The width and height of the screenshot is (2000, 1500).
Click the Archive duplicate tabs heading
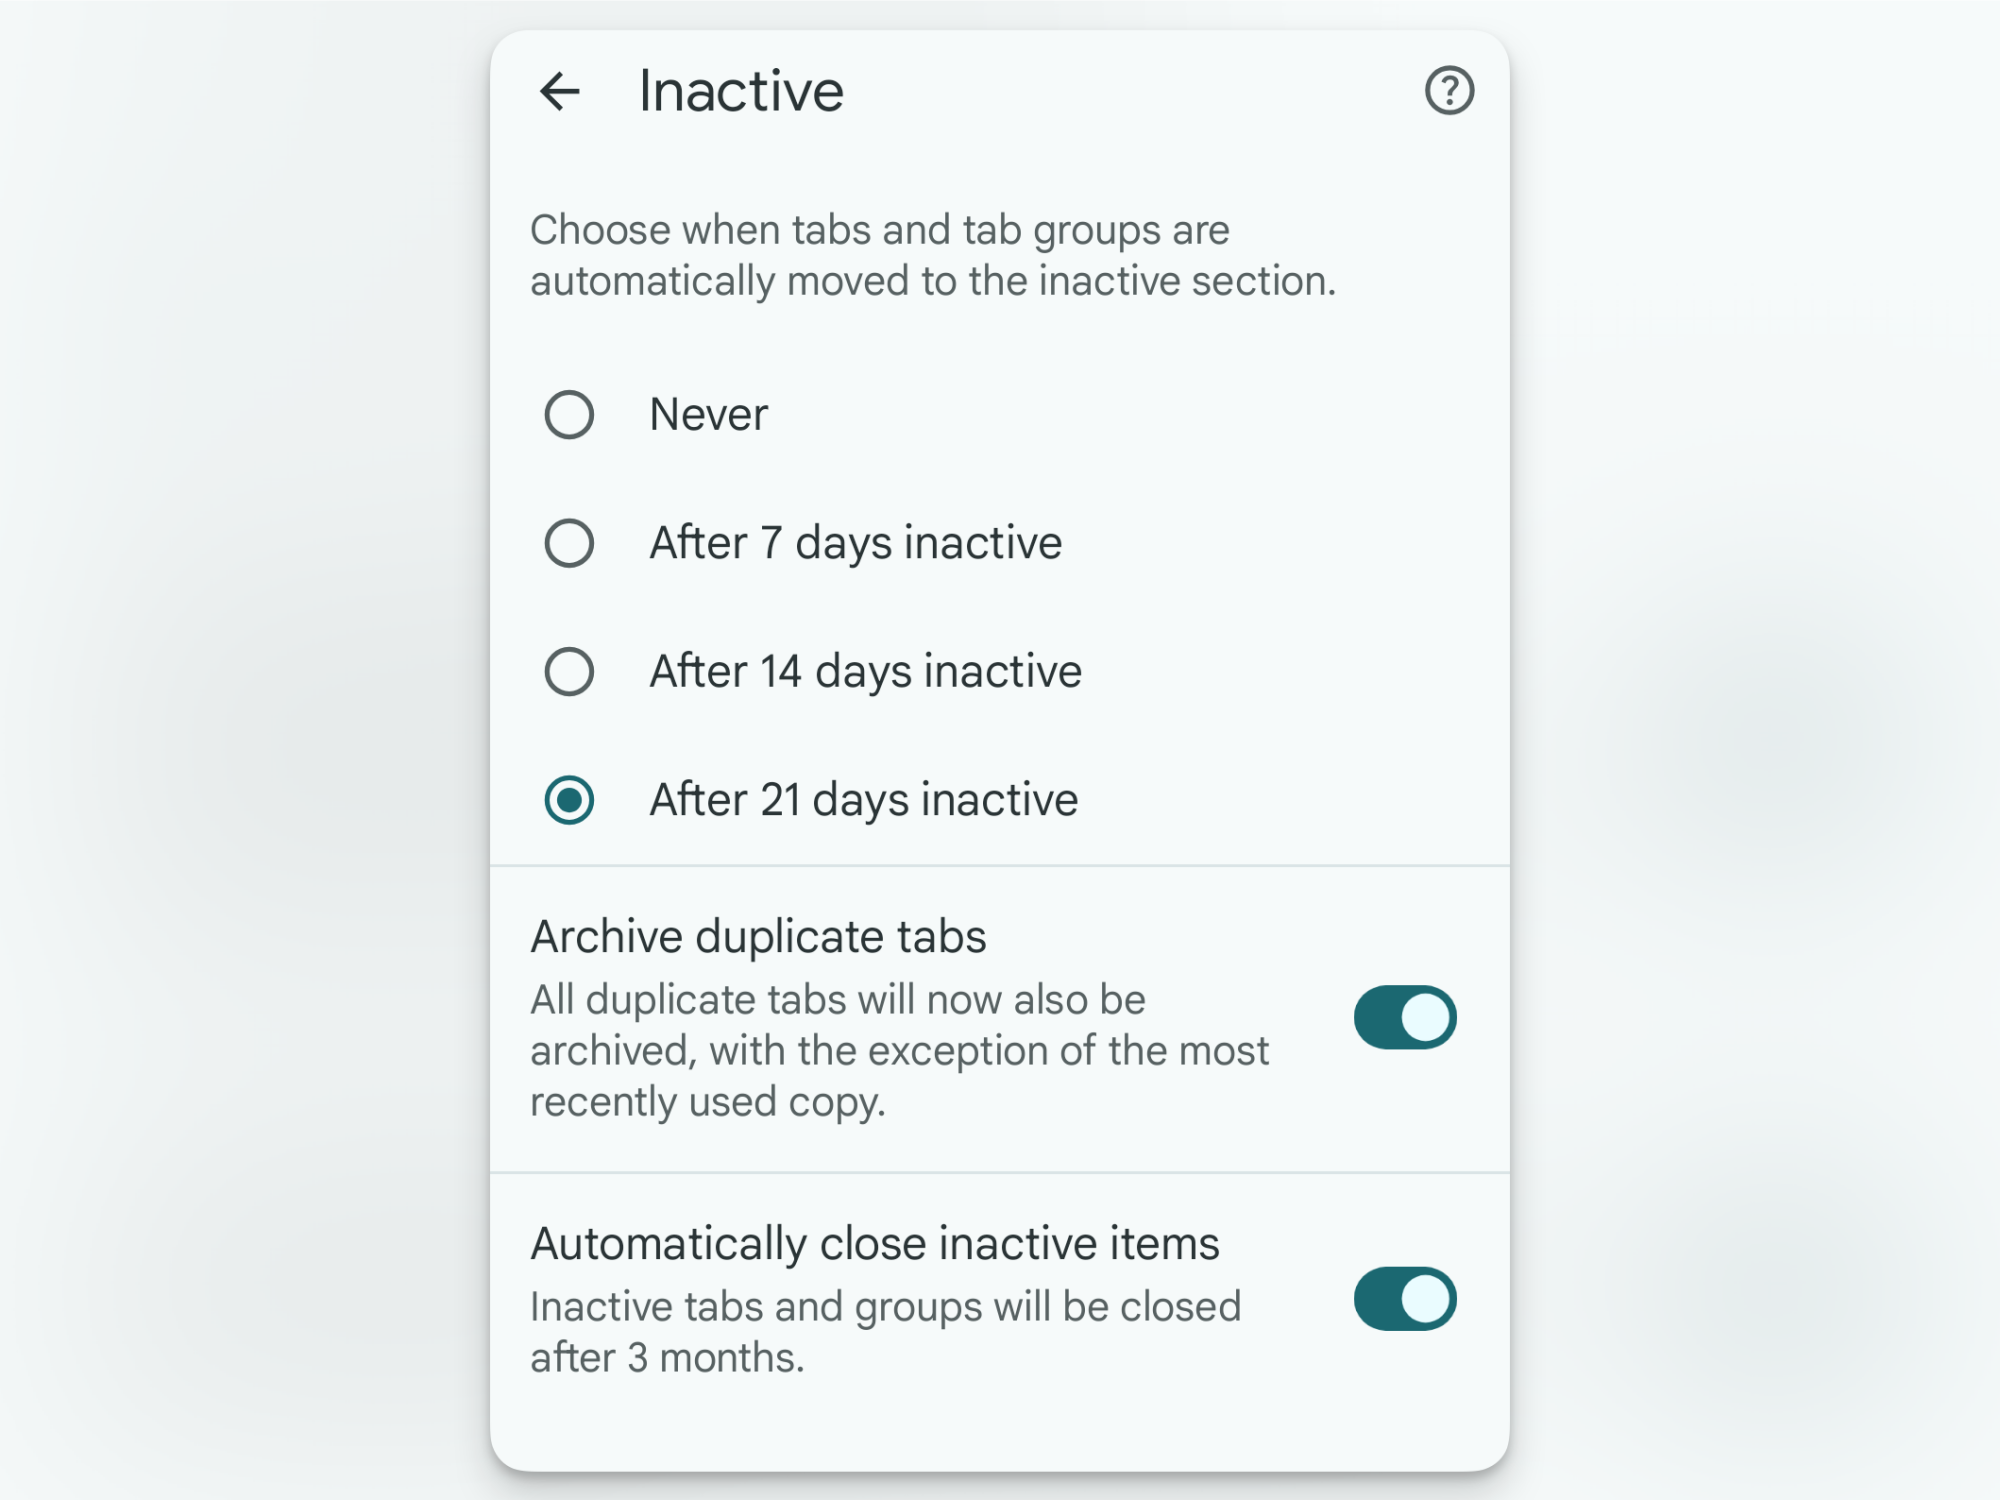click(758, 936)
